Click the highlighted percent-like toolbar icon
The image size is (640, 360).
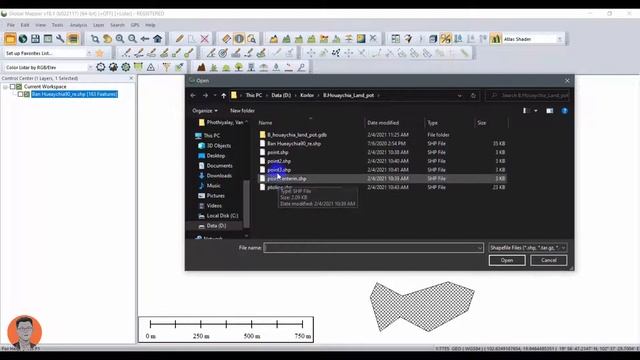(445, 39)
